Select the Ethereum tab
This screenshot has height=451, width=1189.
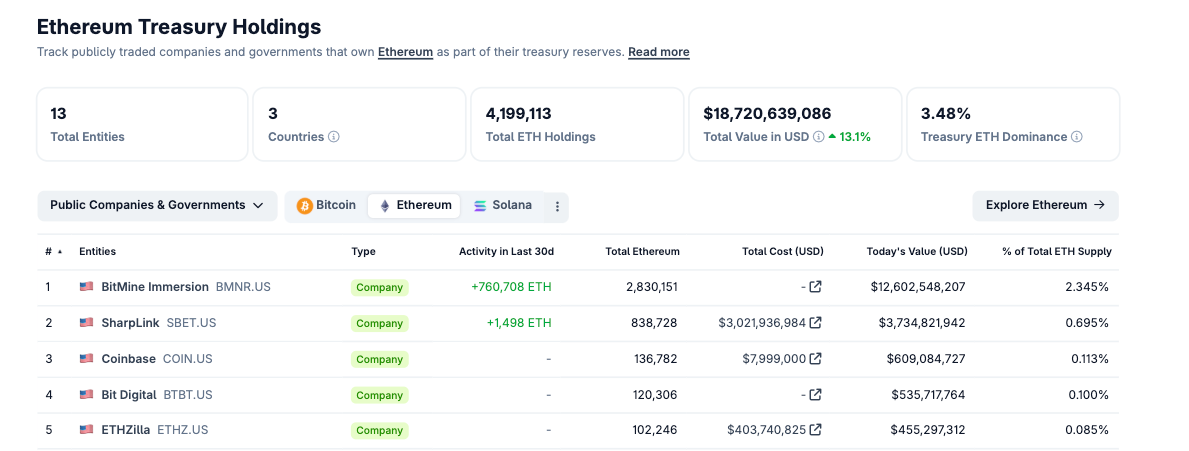point(414,205)
